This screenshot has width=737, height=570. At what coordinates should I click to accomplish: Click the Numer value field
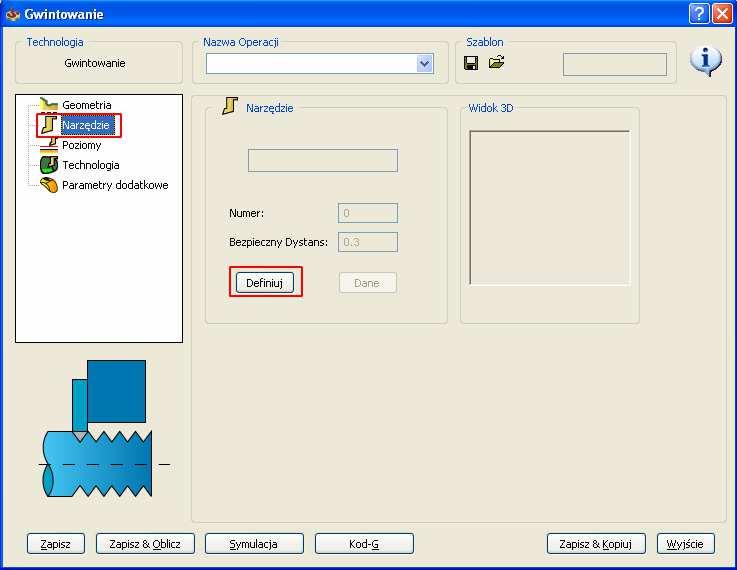pos(368,213)
